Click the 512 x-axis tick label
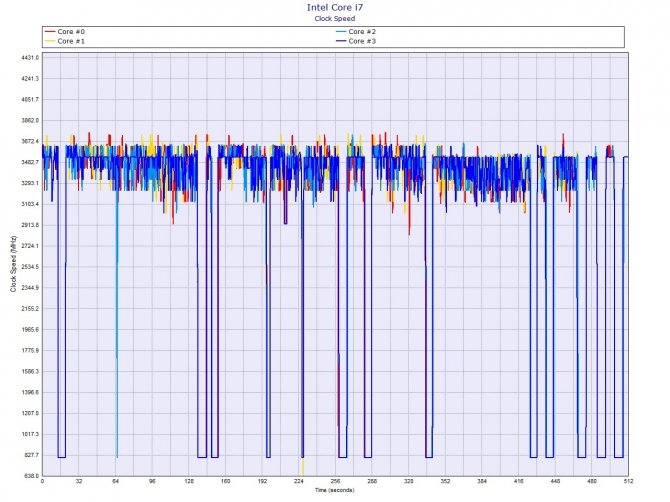The width and height of the screenshot is (670, 502). tap(628, 481)
